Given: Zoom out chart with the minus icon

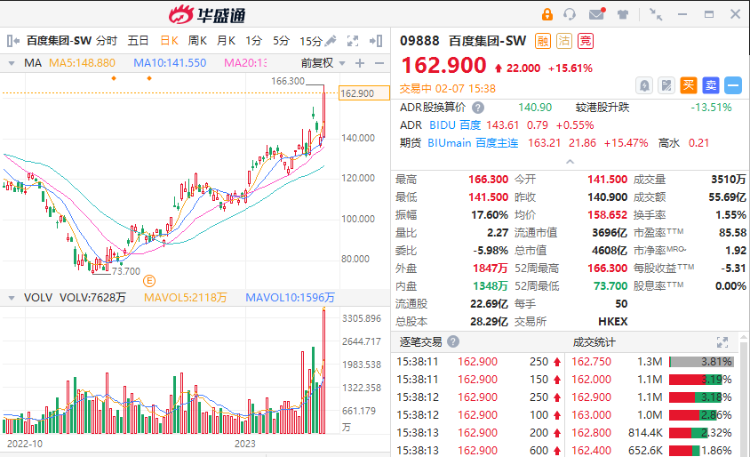Looking at the screenshot, I should [x=379, y=63].
